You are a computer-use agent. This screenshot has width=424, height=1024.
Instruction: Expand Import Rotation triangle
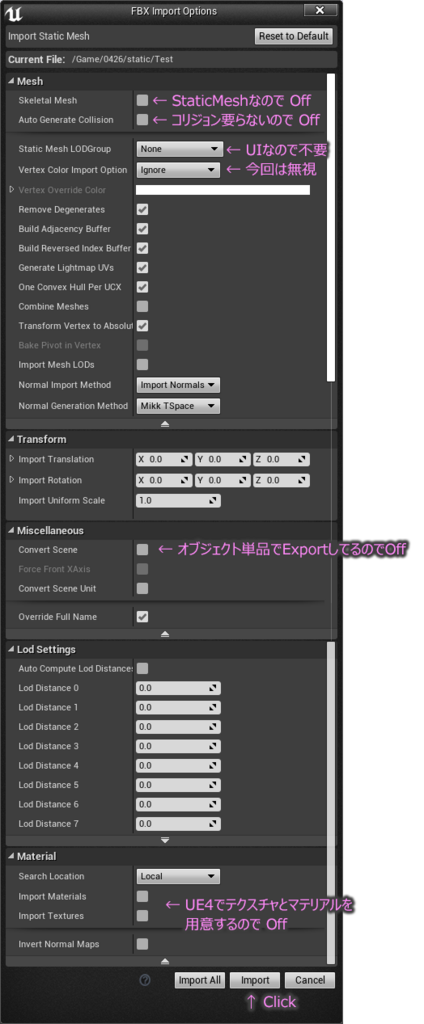tap(12, 480)
